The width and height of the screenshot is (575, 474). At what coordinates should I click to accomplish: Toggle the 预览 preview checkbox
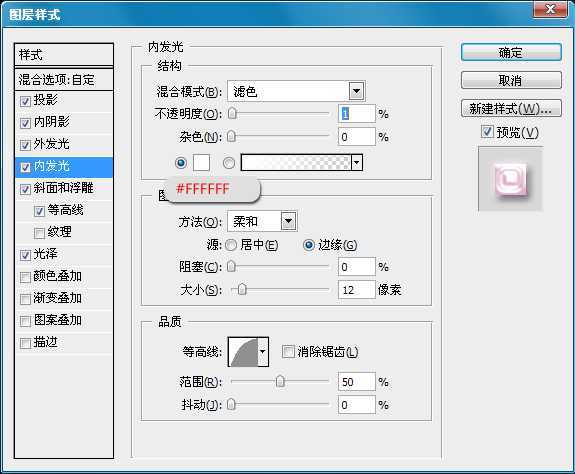[487, 131]
